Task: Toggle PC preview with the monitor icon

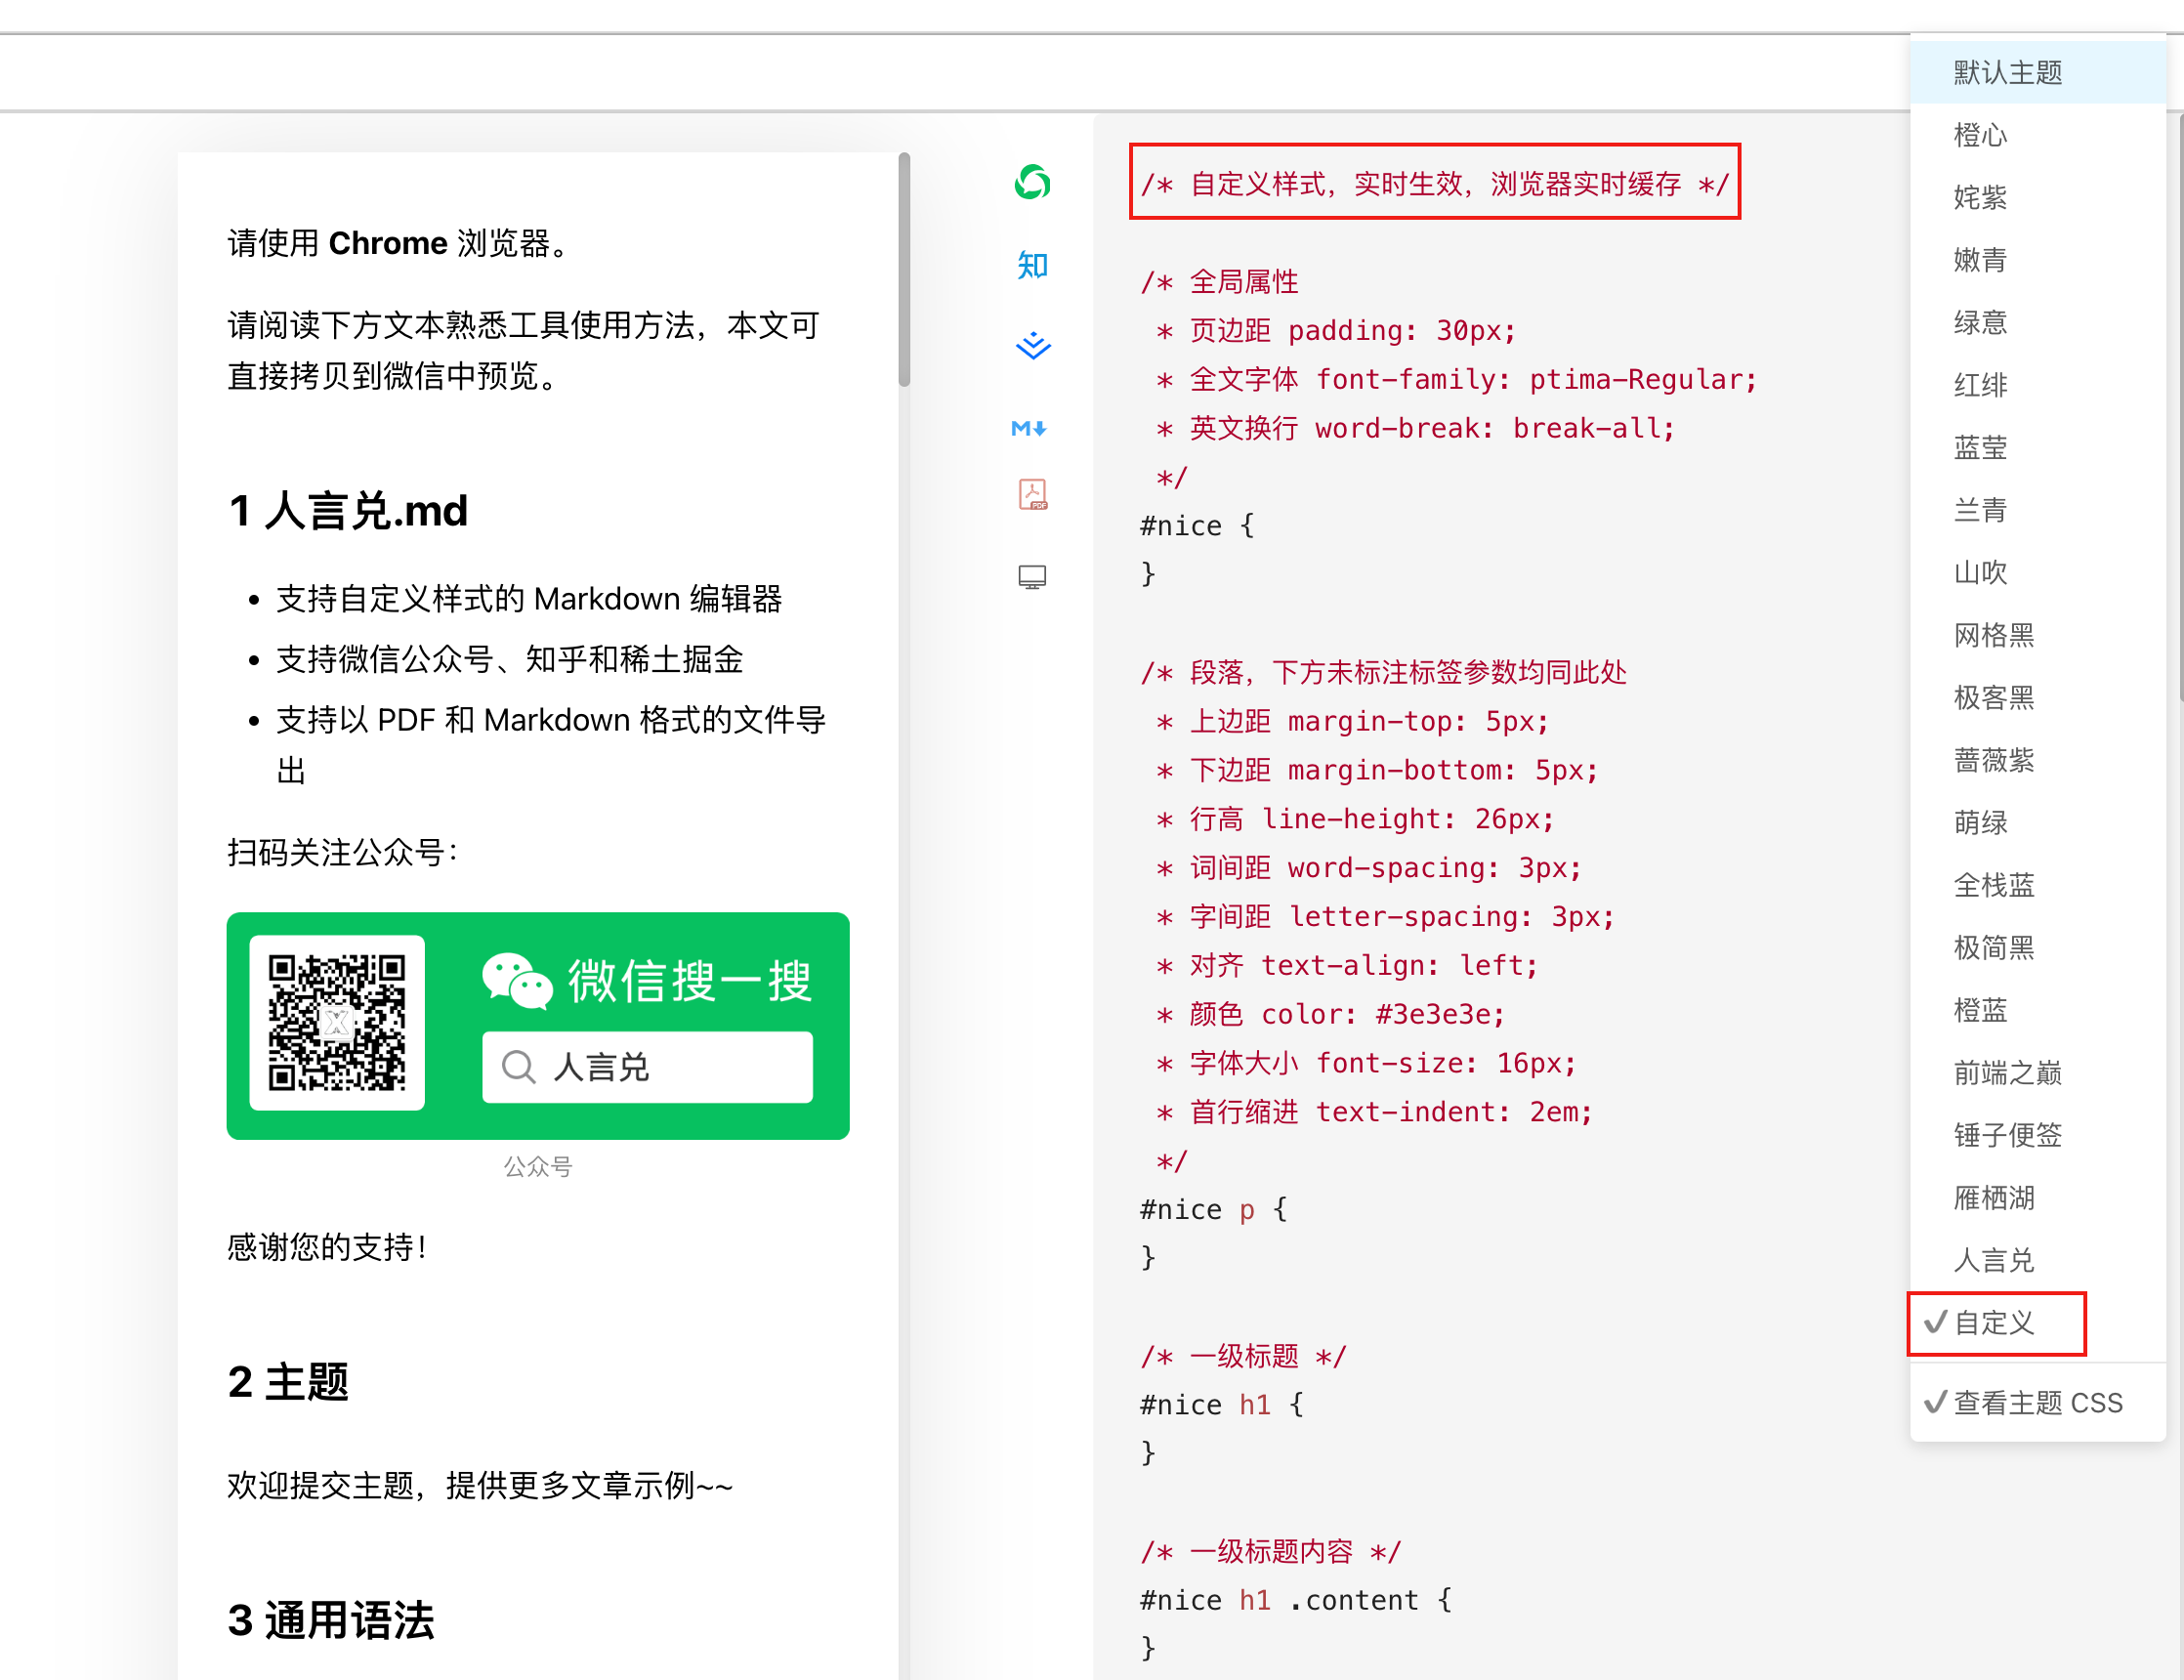Action: coord(1032,577)
